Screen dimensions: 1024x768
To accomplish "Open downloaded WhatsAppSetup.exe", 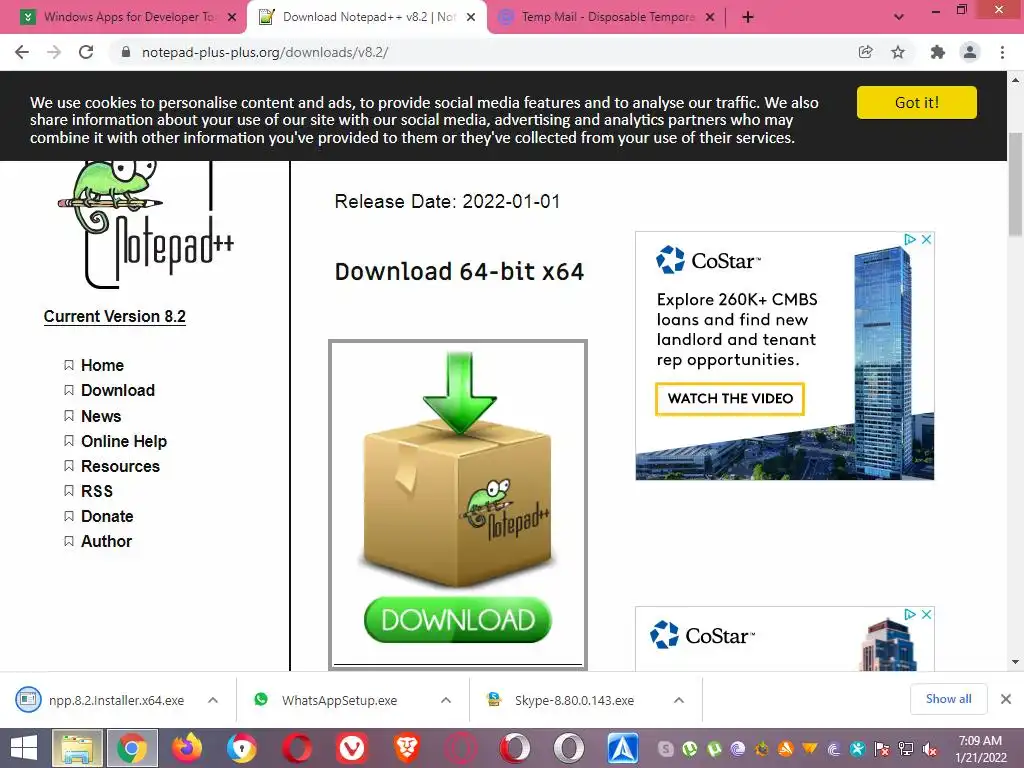I will 327,700.
